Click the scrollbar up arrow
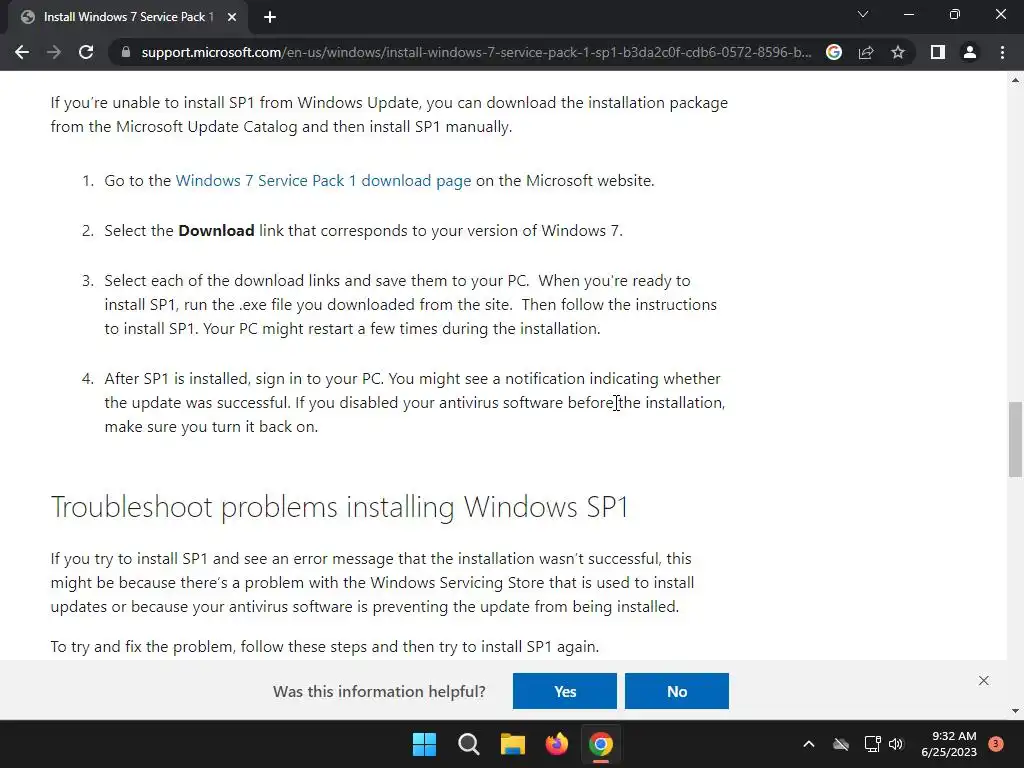The height and width of the screenshot is (768, 1024). pos(1015,80)
